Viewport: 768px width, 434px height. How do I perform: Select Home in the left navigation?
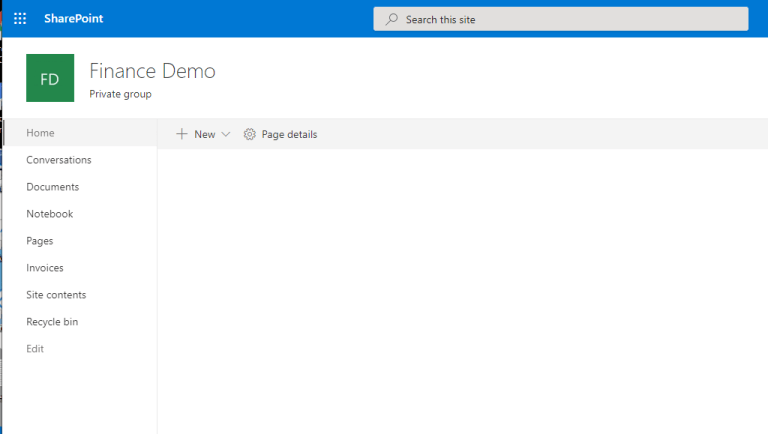(x=41, y=133)
